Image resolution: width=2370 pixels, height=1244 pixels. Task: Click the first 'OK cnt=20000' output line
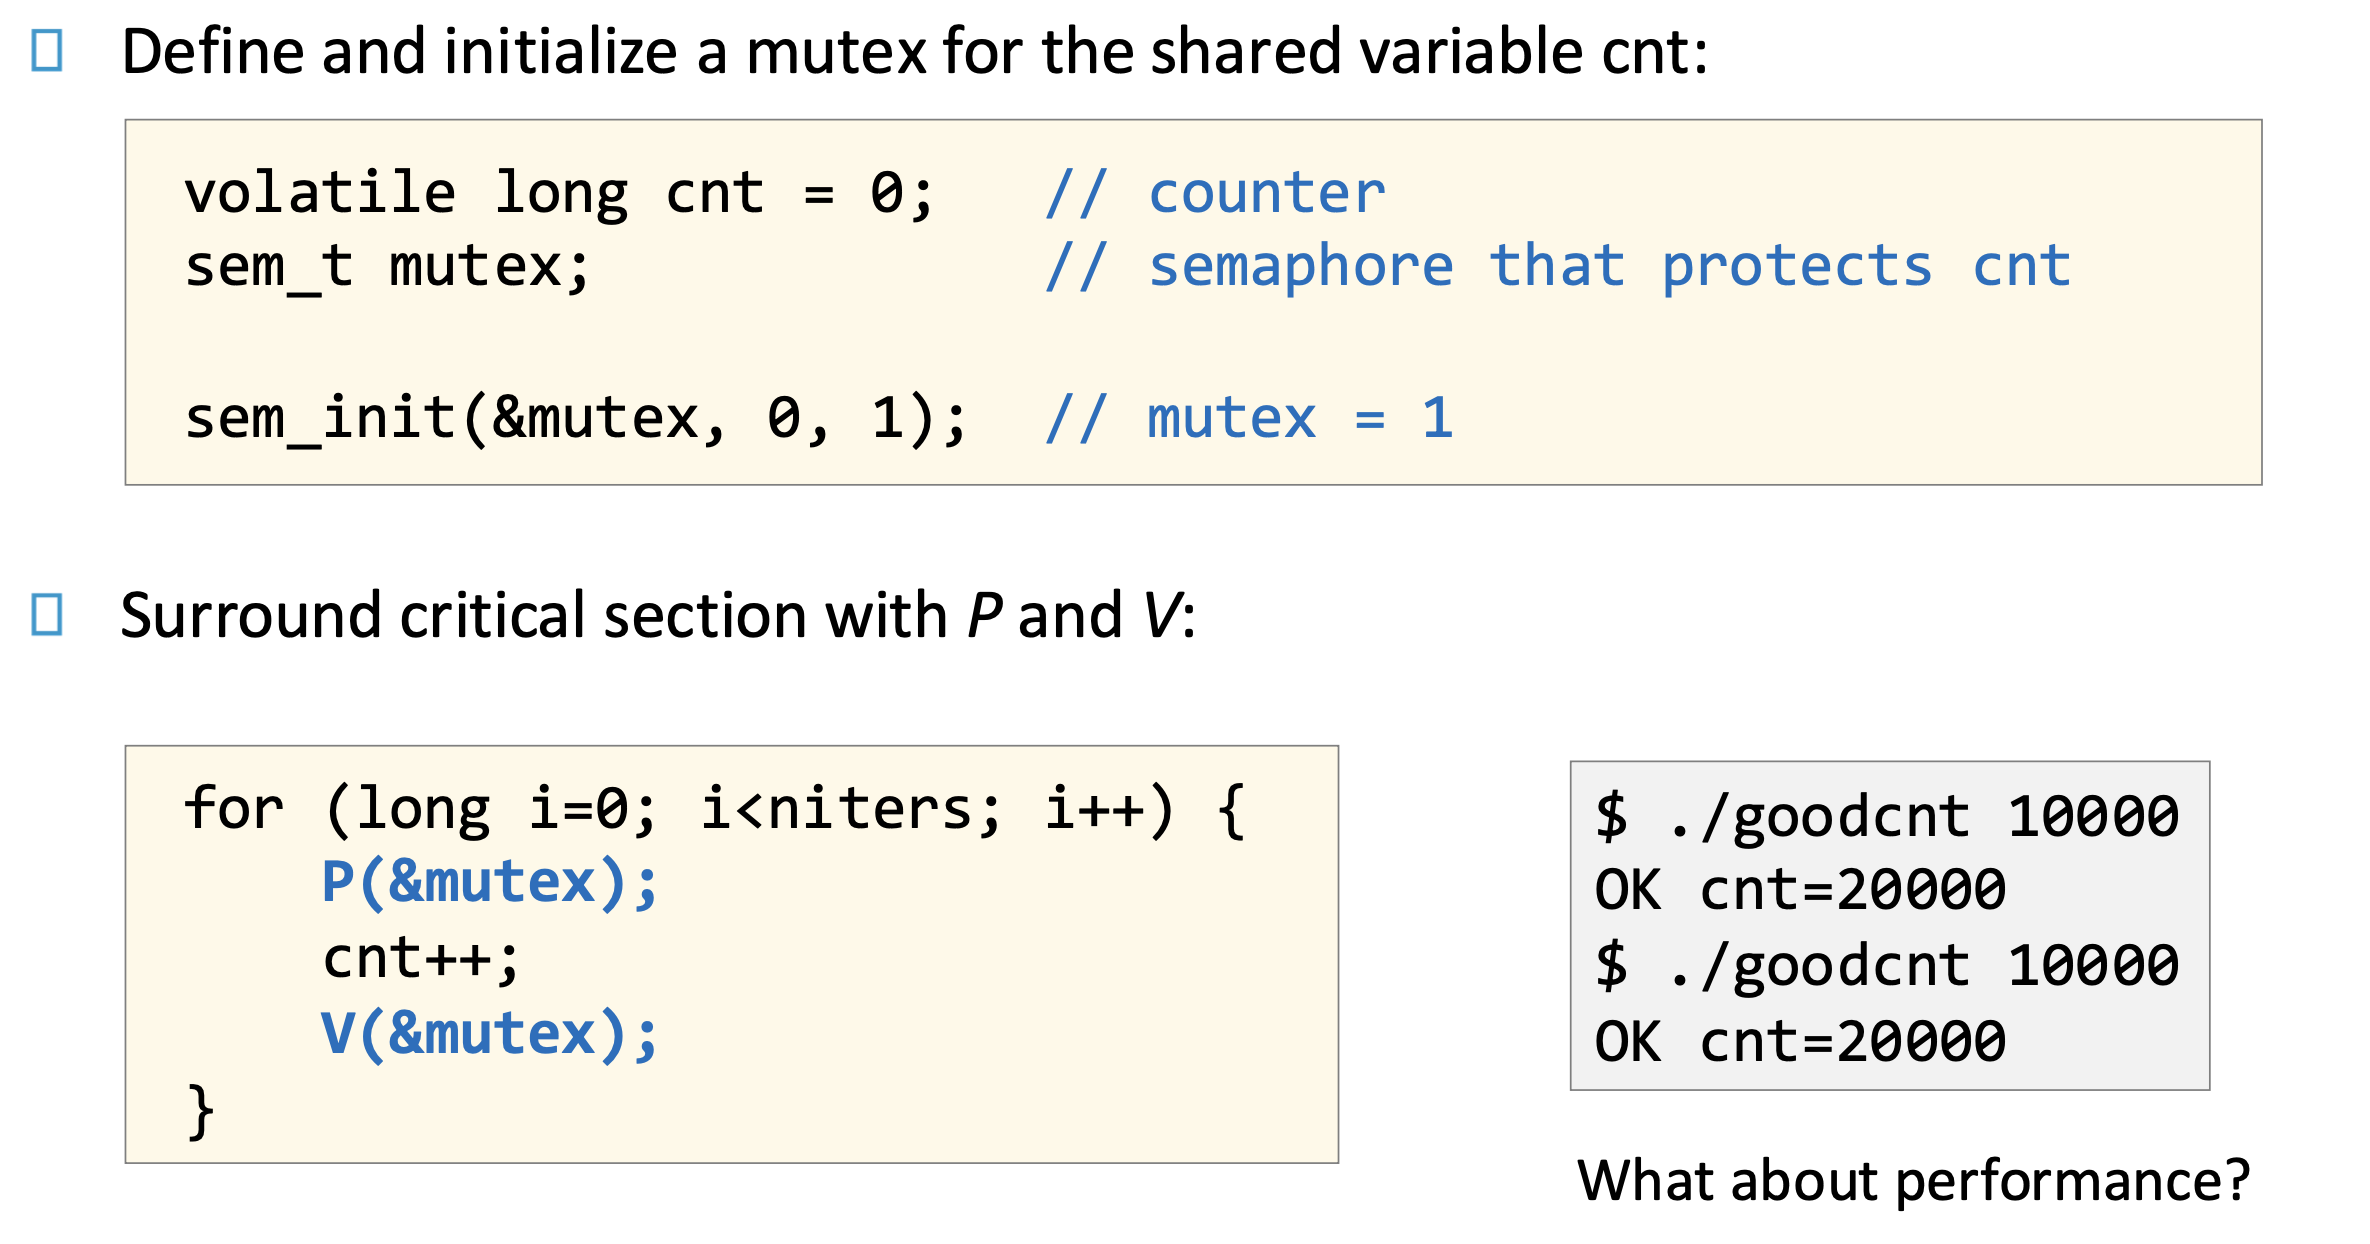point(1800,890)
